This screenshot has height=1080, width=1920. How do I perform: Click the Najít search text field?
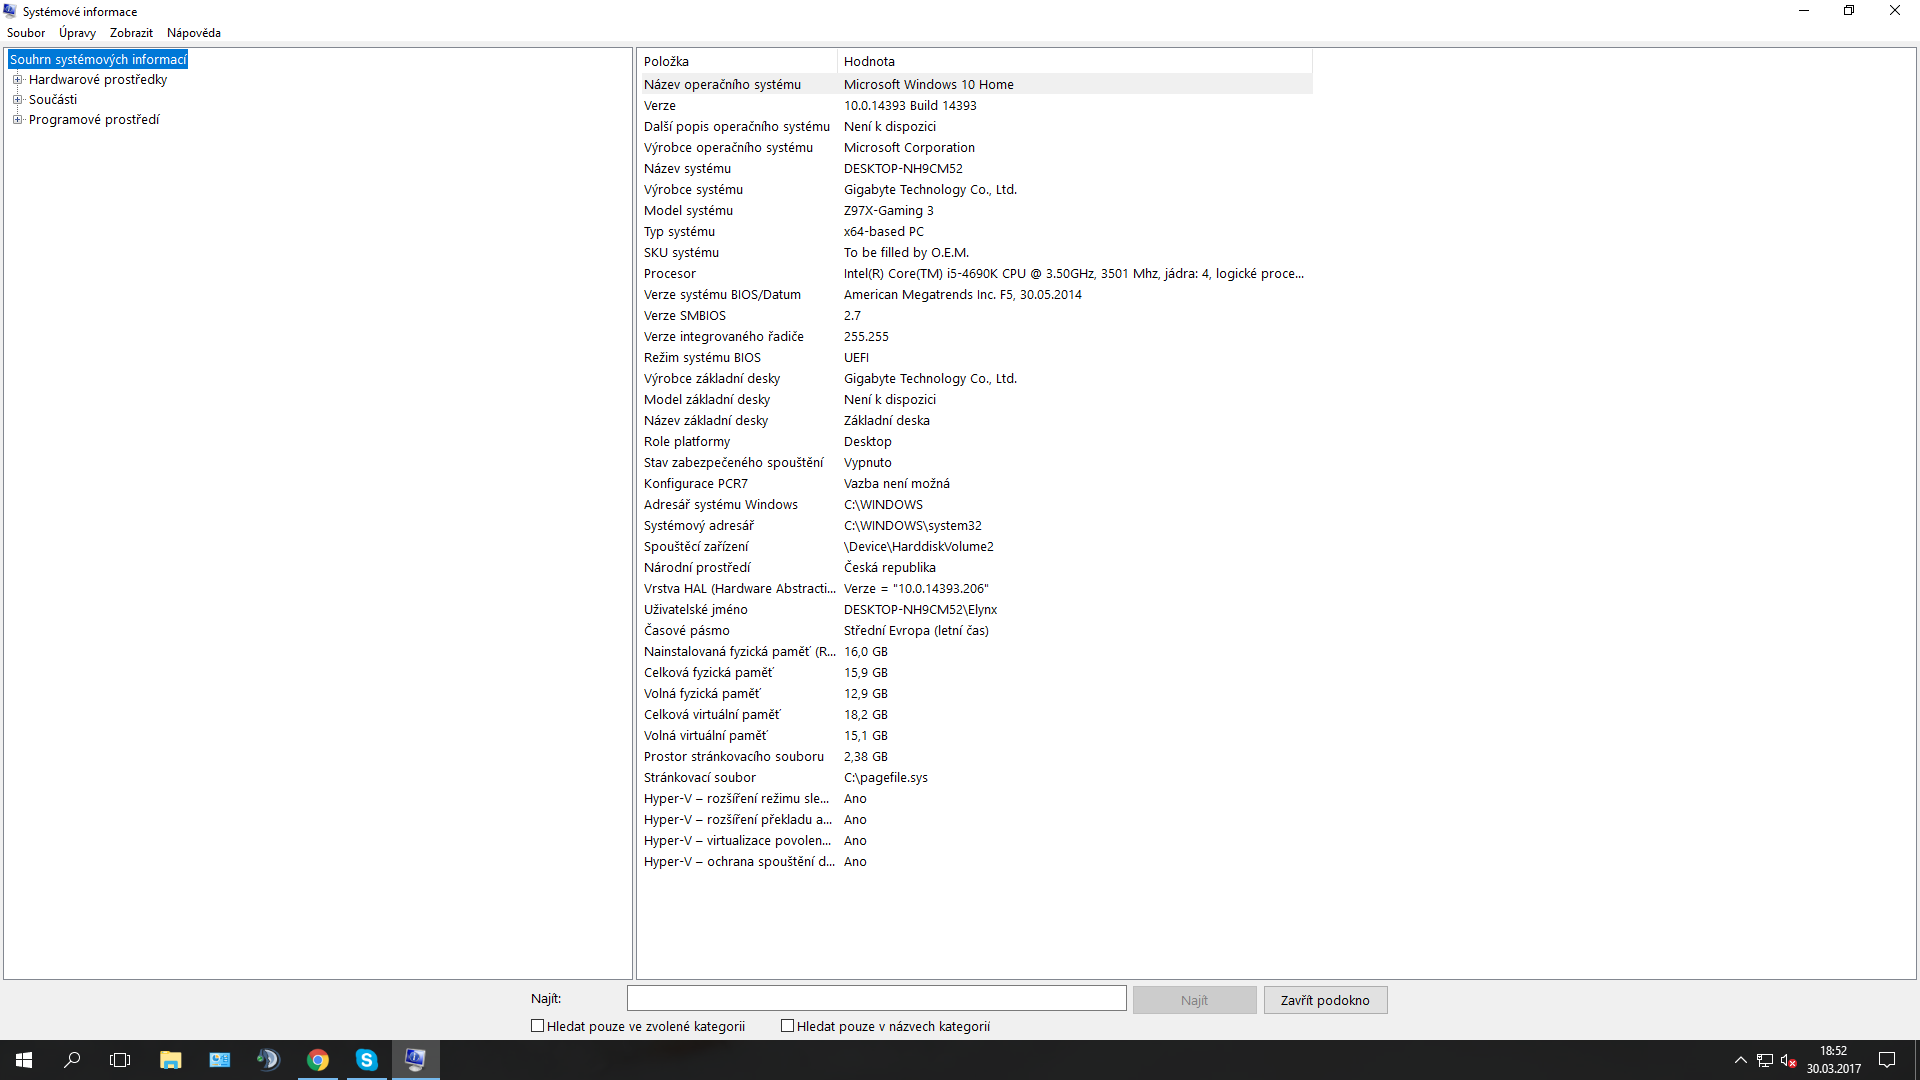coord(876,998)
